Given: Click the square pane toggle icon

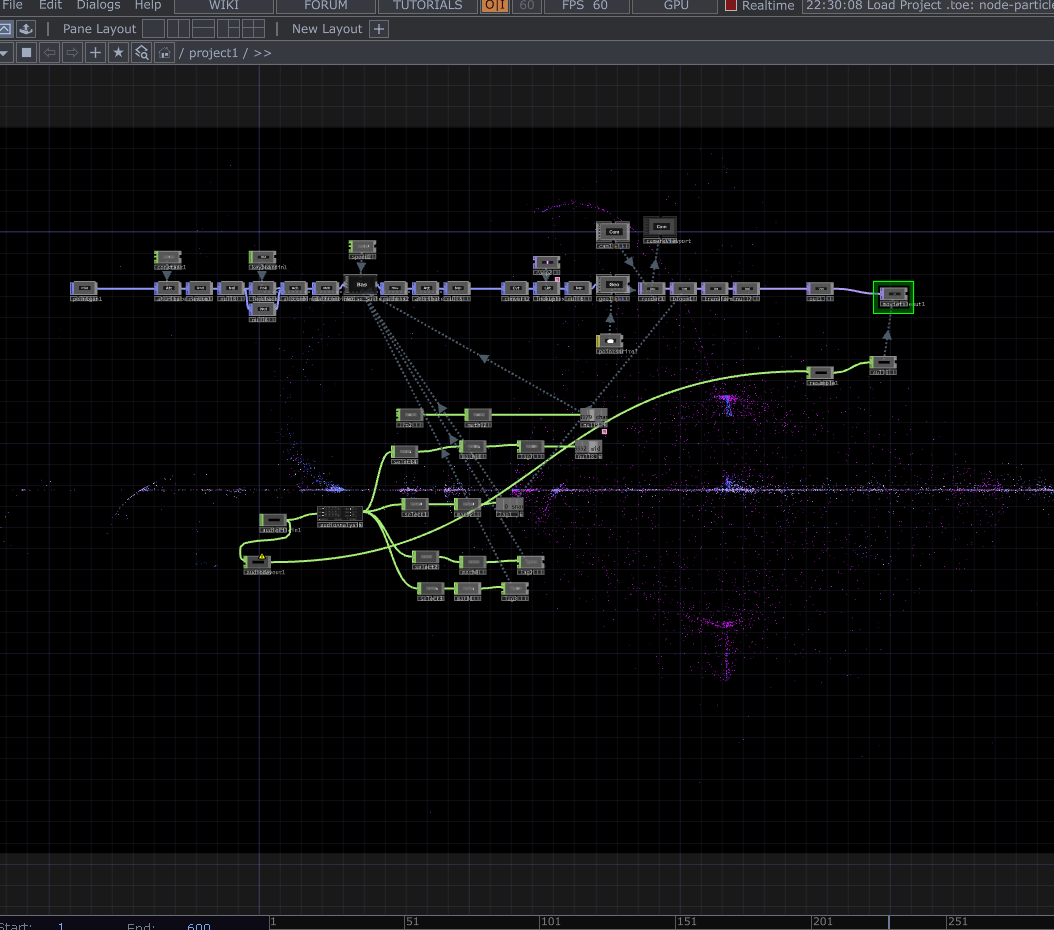Looking at the screenshot, I should pos(26,52).
